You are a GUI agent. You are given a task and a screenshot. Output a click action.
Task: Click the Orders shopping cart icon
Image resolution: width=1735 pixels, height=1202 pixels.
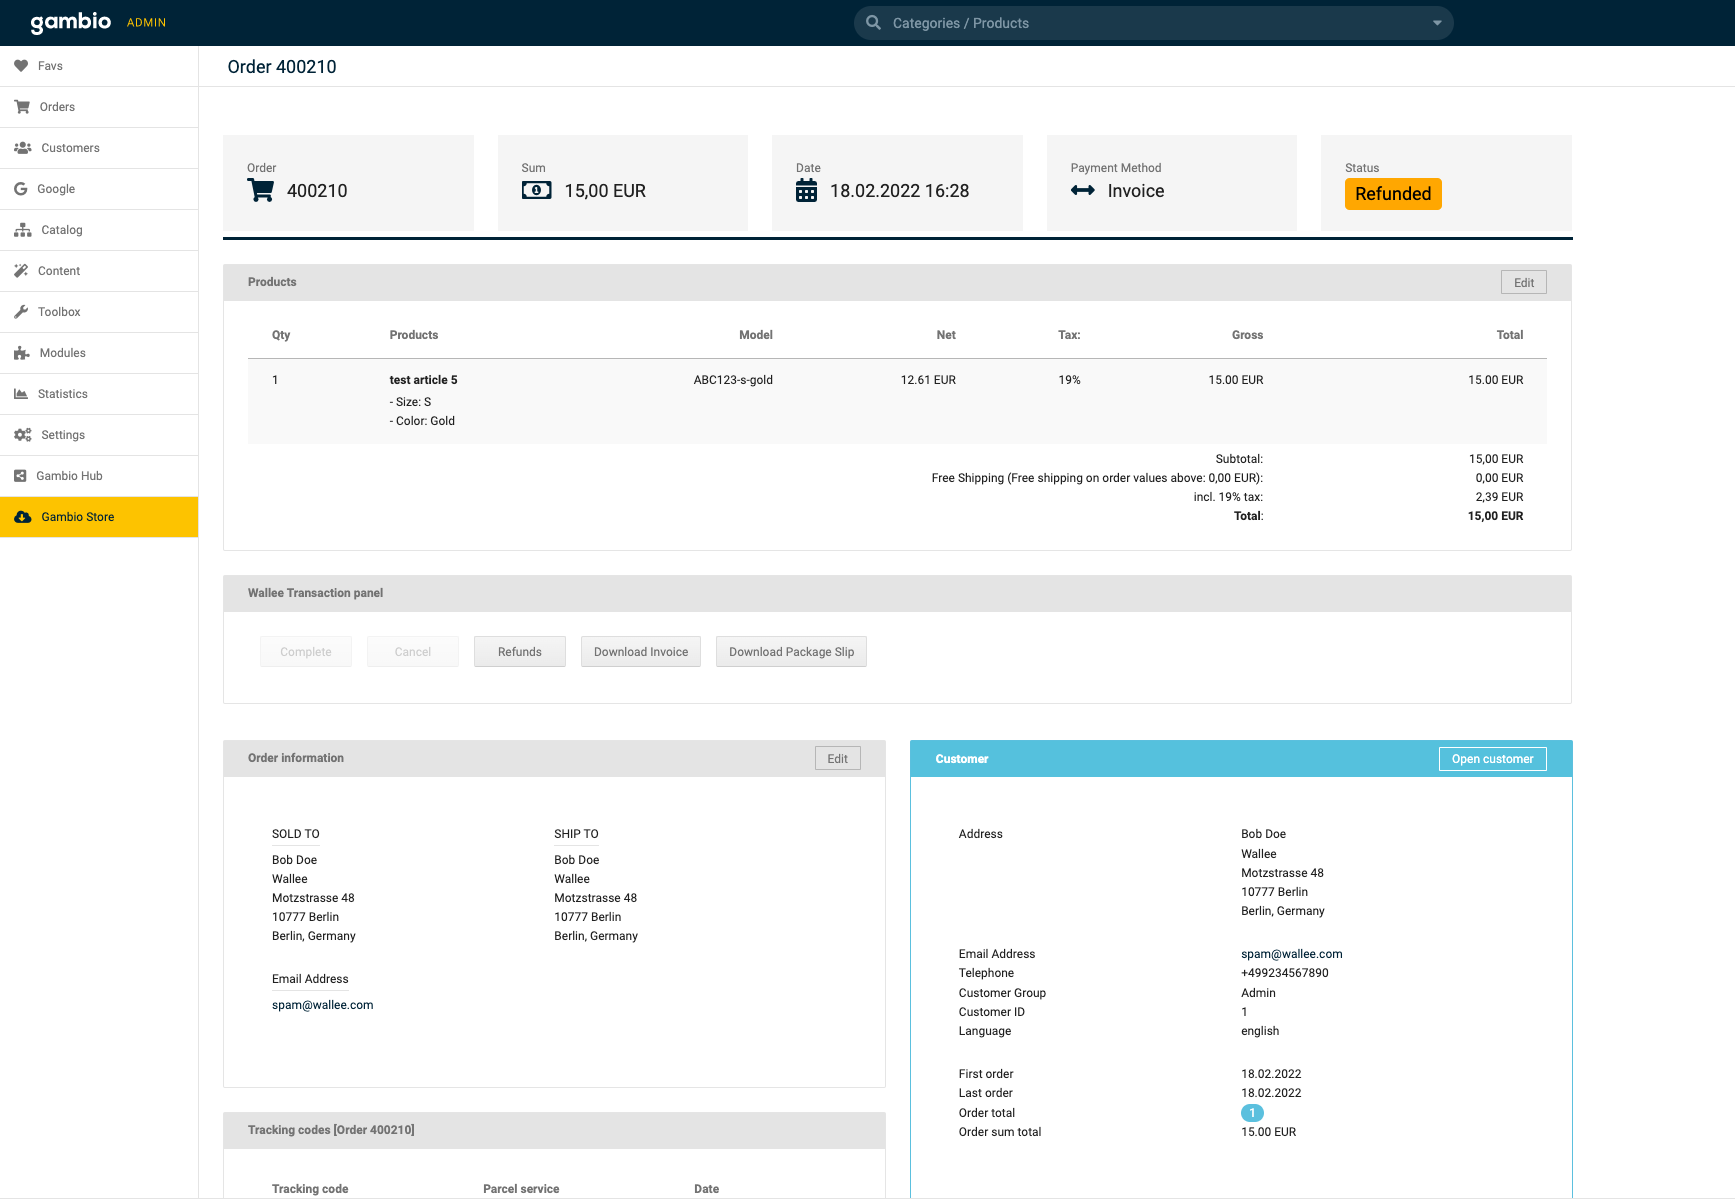coord(22,107)
